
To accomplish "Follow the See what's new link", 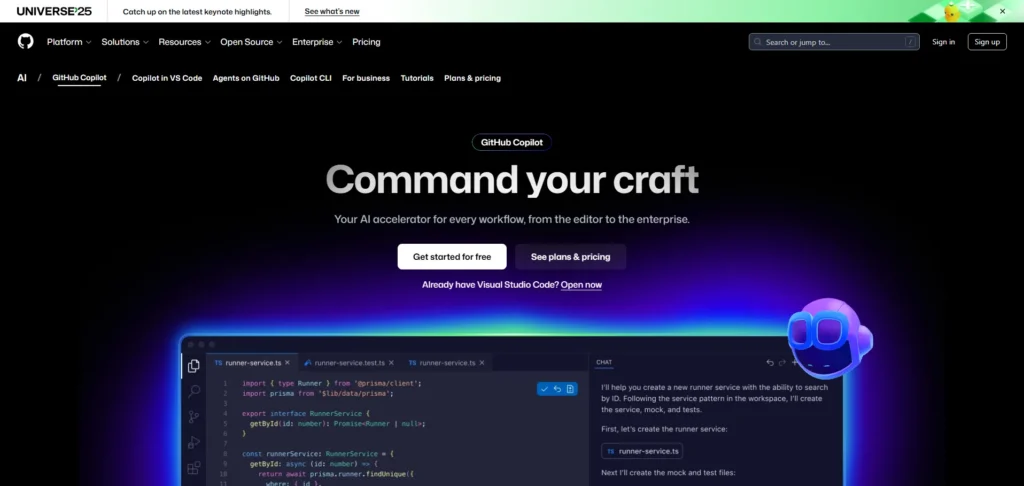I will [332, 11].
